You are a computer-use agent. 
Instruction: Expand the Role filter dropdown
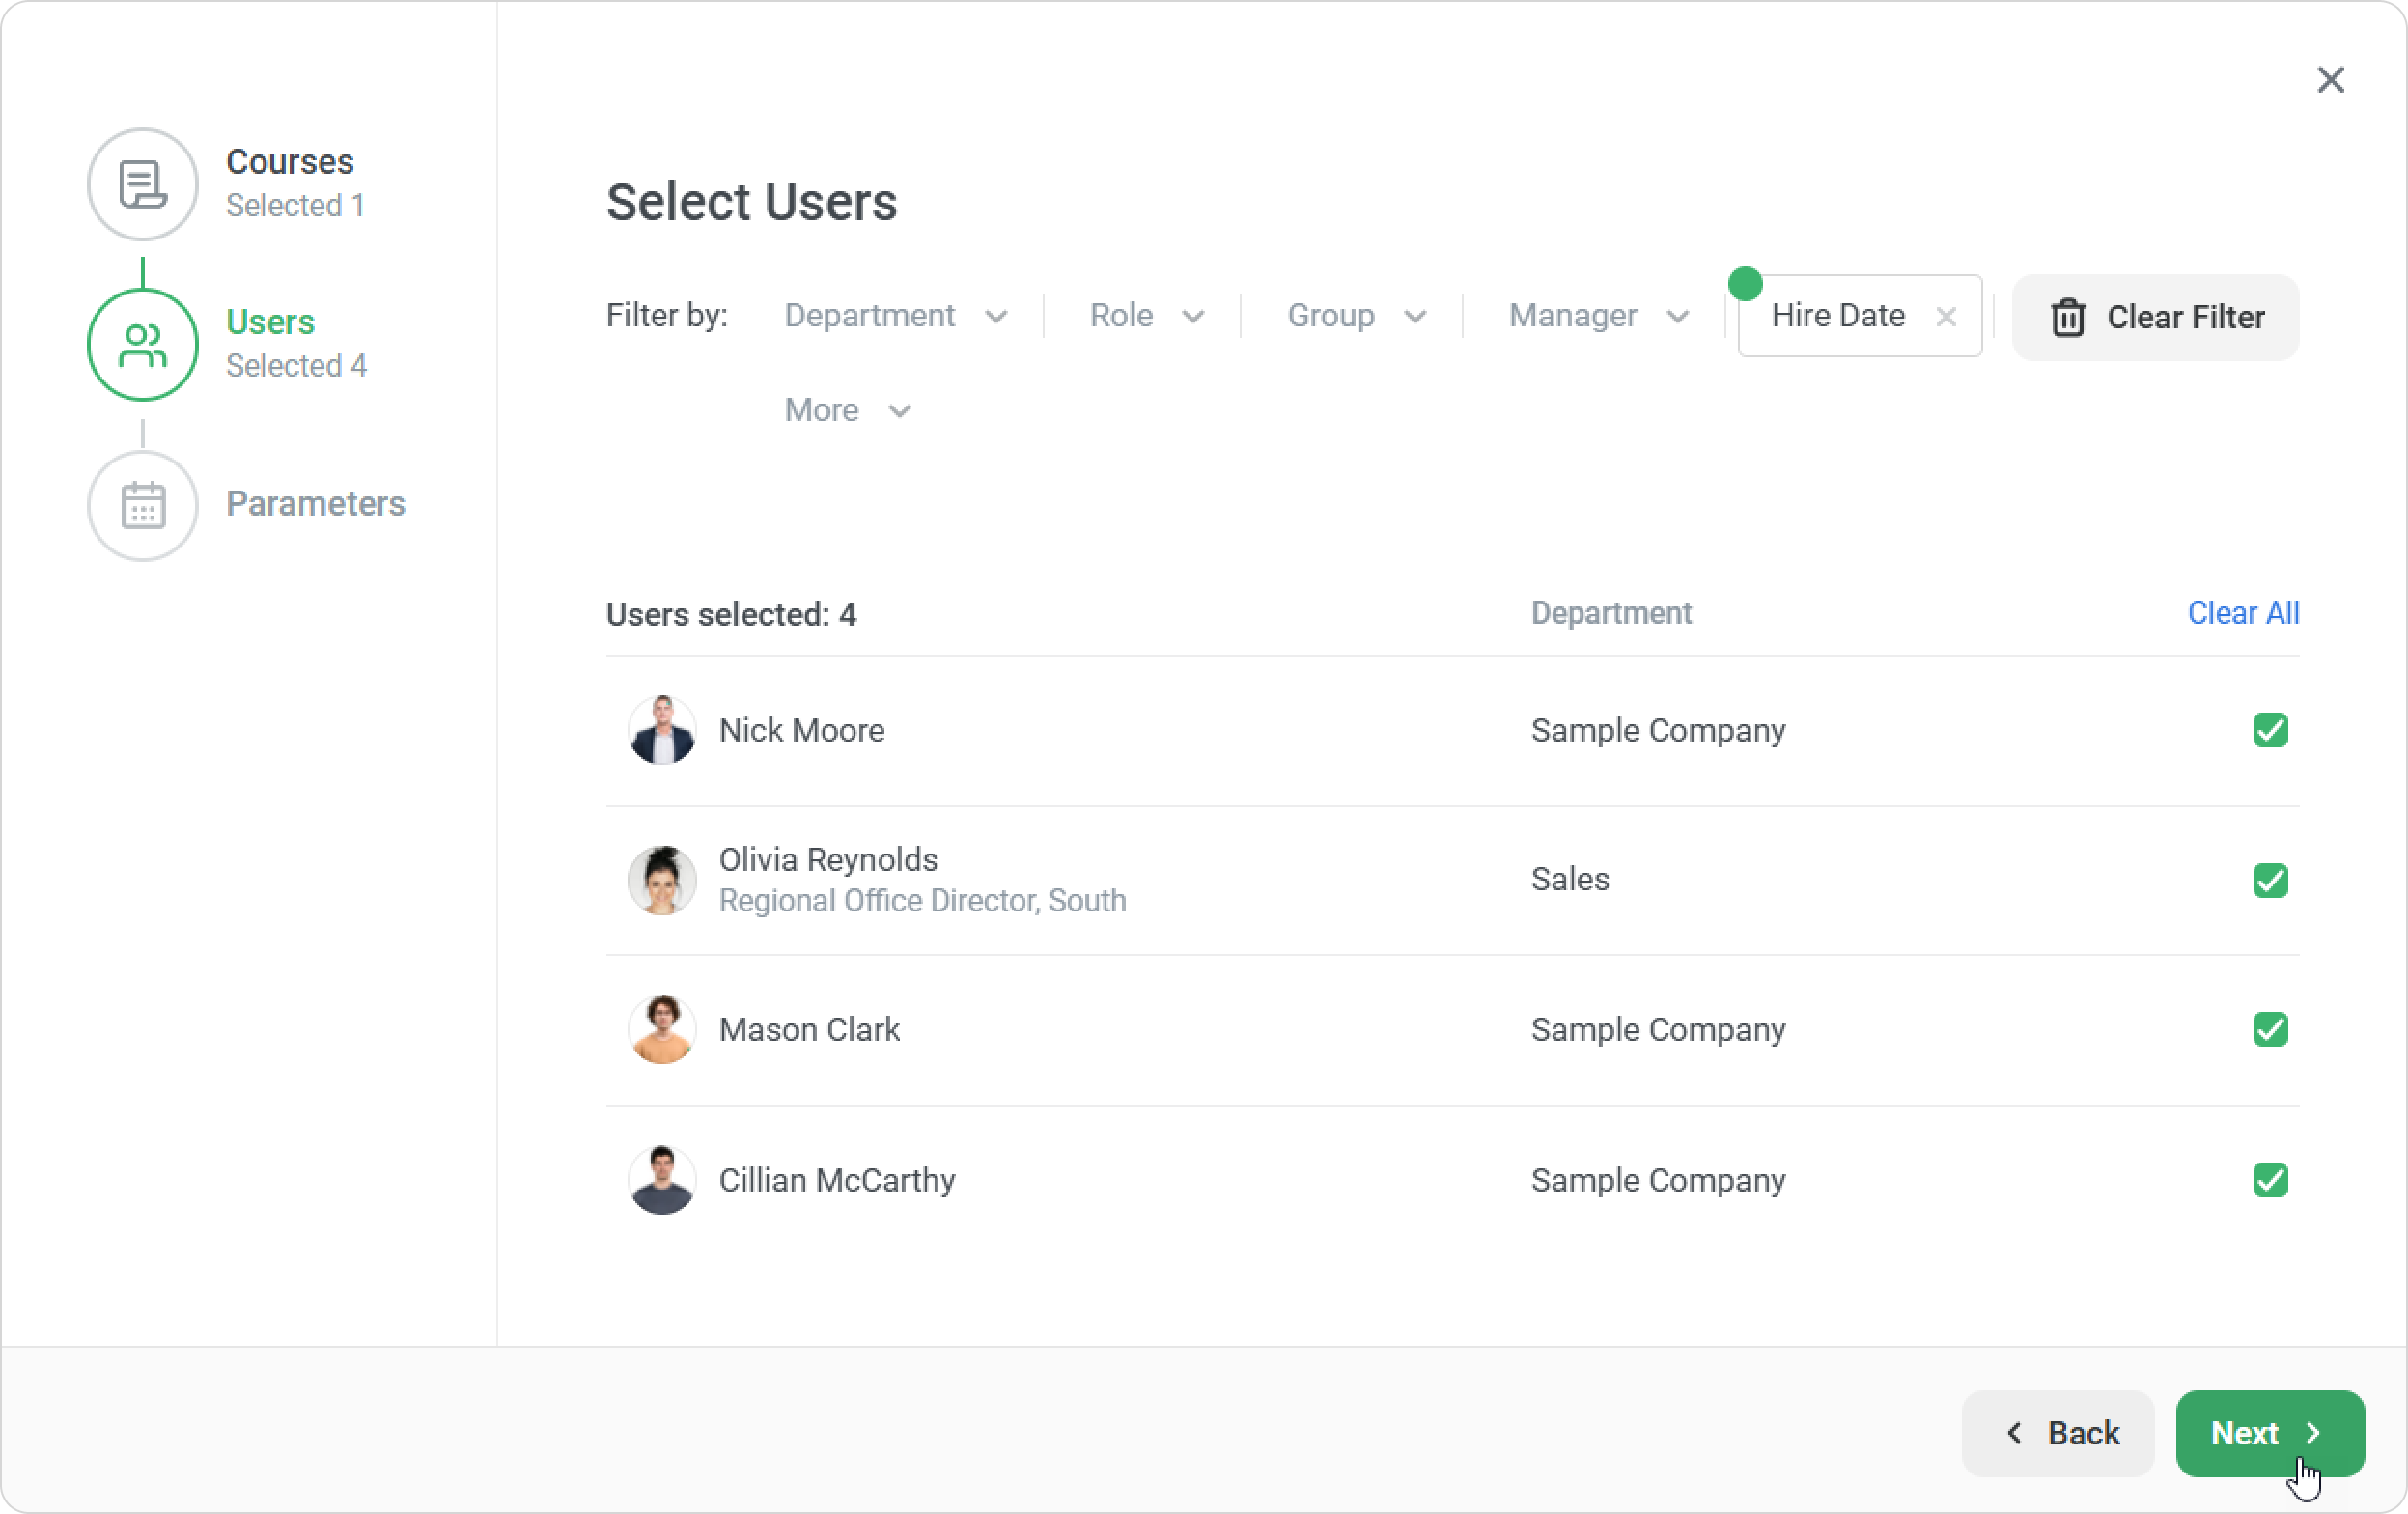tap(1145, 316)
